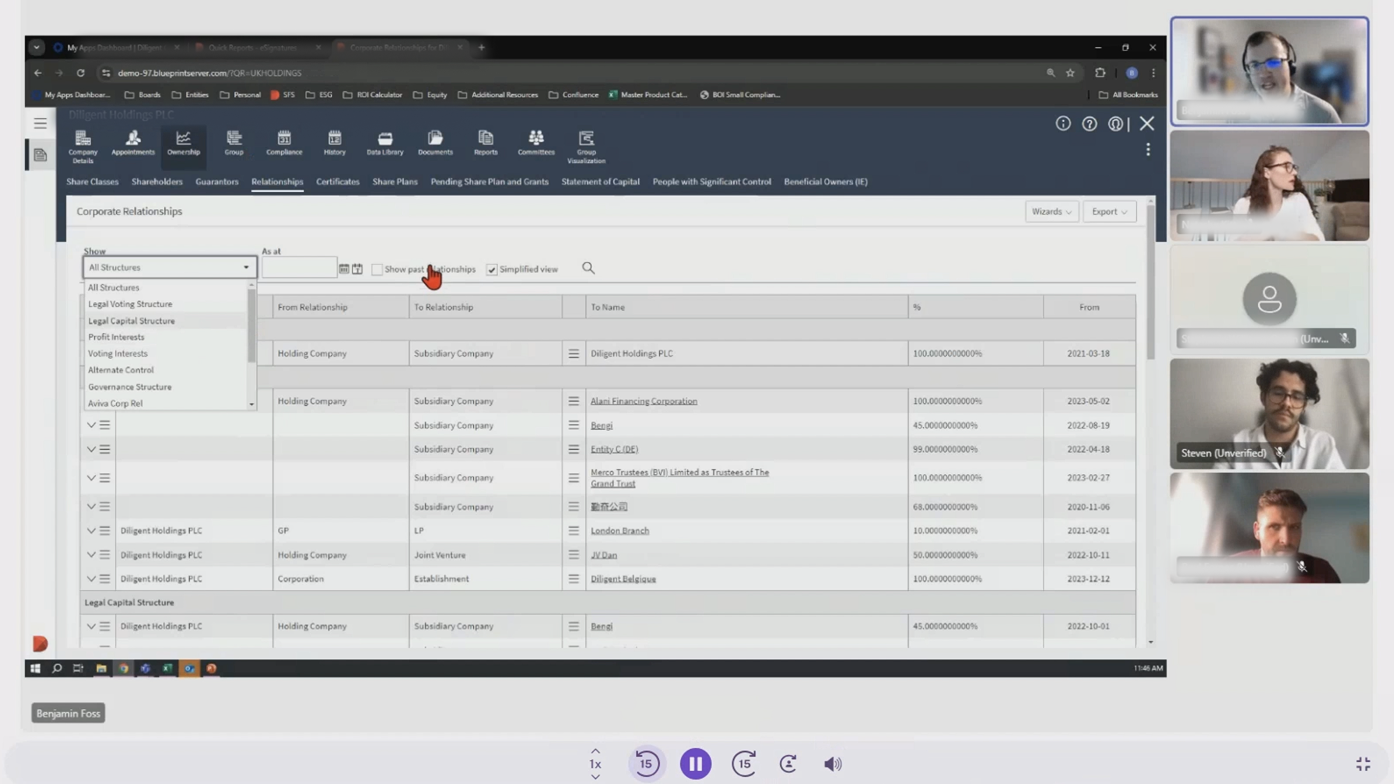Uncheck the Simplified view checkbox

coord(492,269)
